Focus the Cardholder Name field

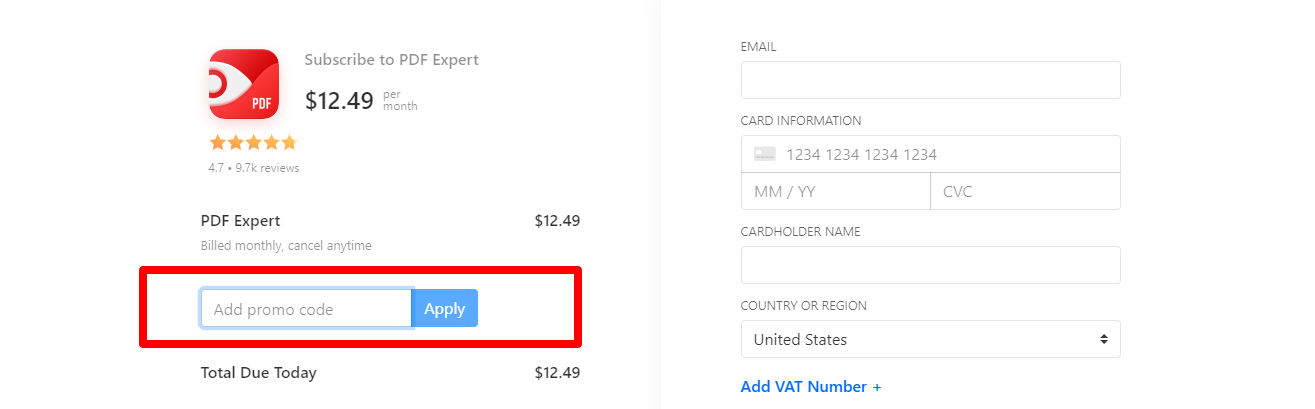[x=930, y=265]
